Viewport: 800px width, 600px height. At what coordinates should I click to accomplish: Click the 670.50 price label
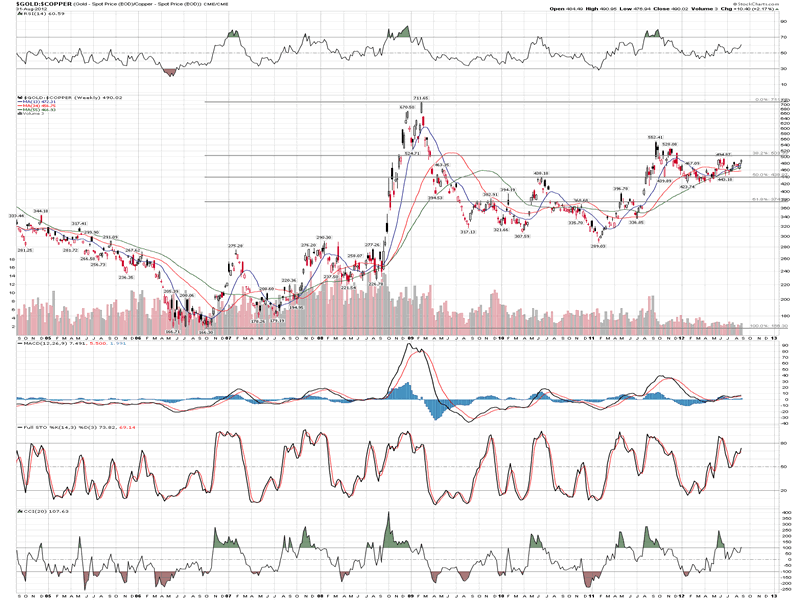tap(407, 108)
